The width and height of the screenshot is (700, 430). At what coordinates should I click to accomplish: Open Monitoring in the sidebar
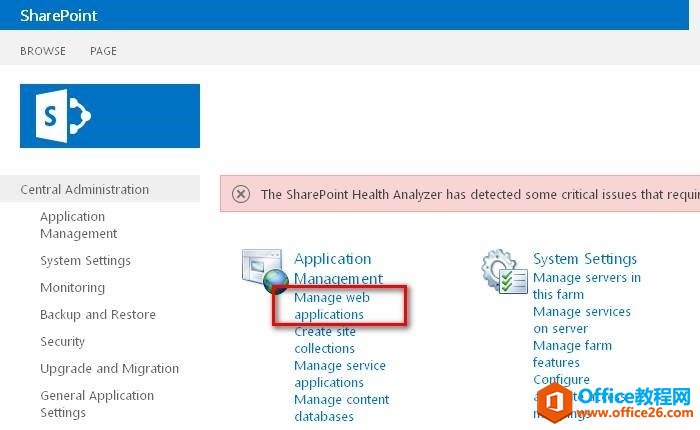(73, 288)
